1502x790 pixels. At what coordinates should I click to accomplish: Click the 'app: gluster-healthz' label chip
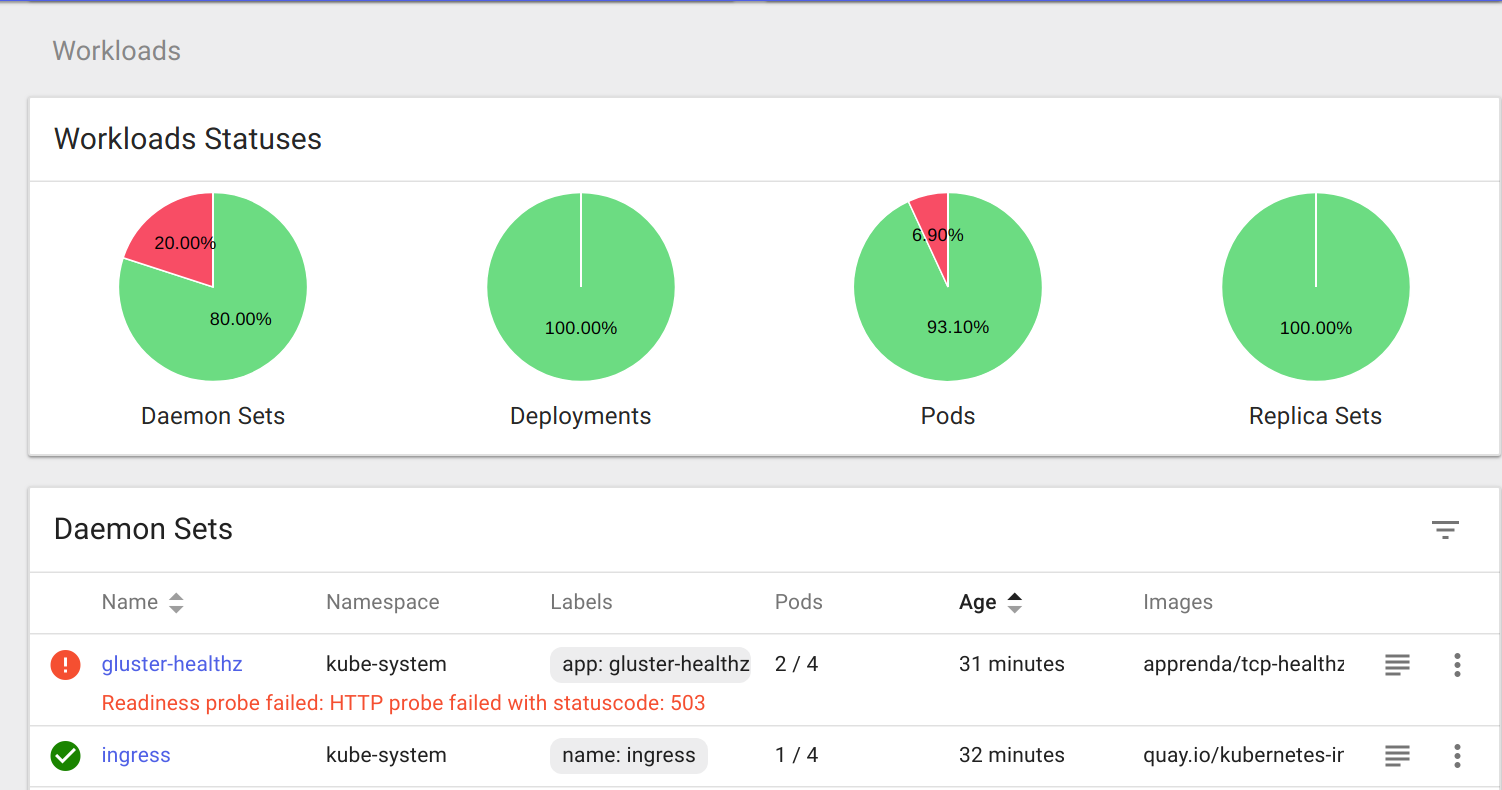click(650, 664)
